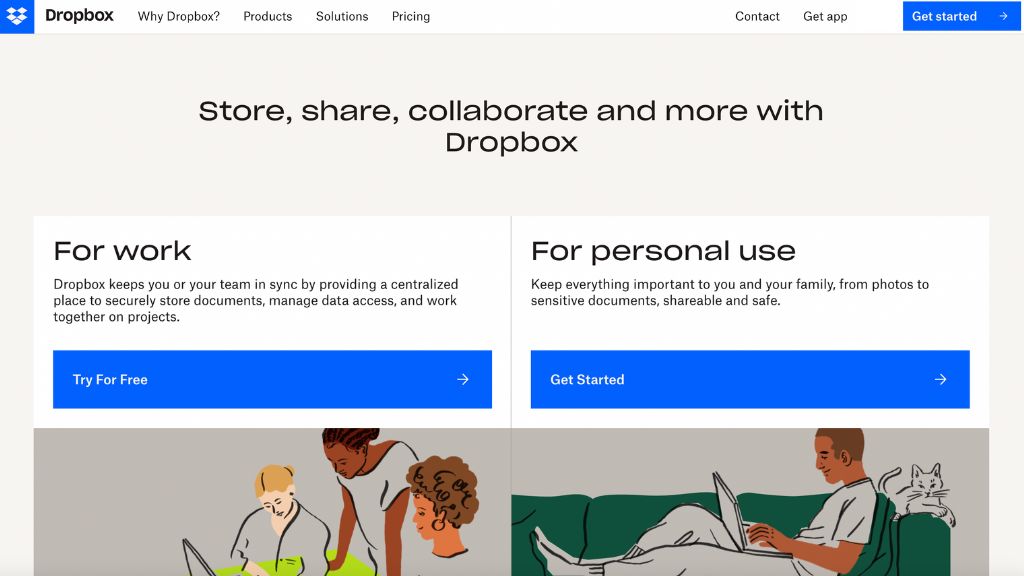Open the Why Dropbox? menu
Viewport: 1024px width, 576px height.
178,16
